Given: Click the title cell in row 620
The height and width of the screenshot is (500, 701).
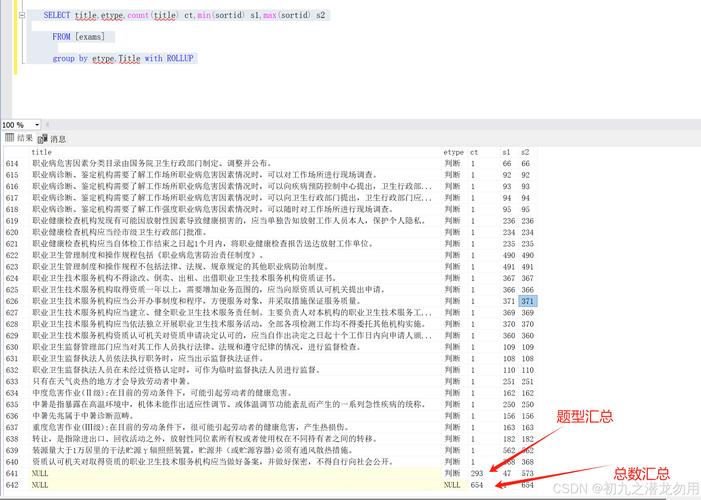Looking at the screenshot, I should coord(119,233).
